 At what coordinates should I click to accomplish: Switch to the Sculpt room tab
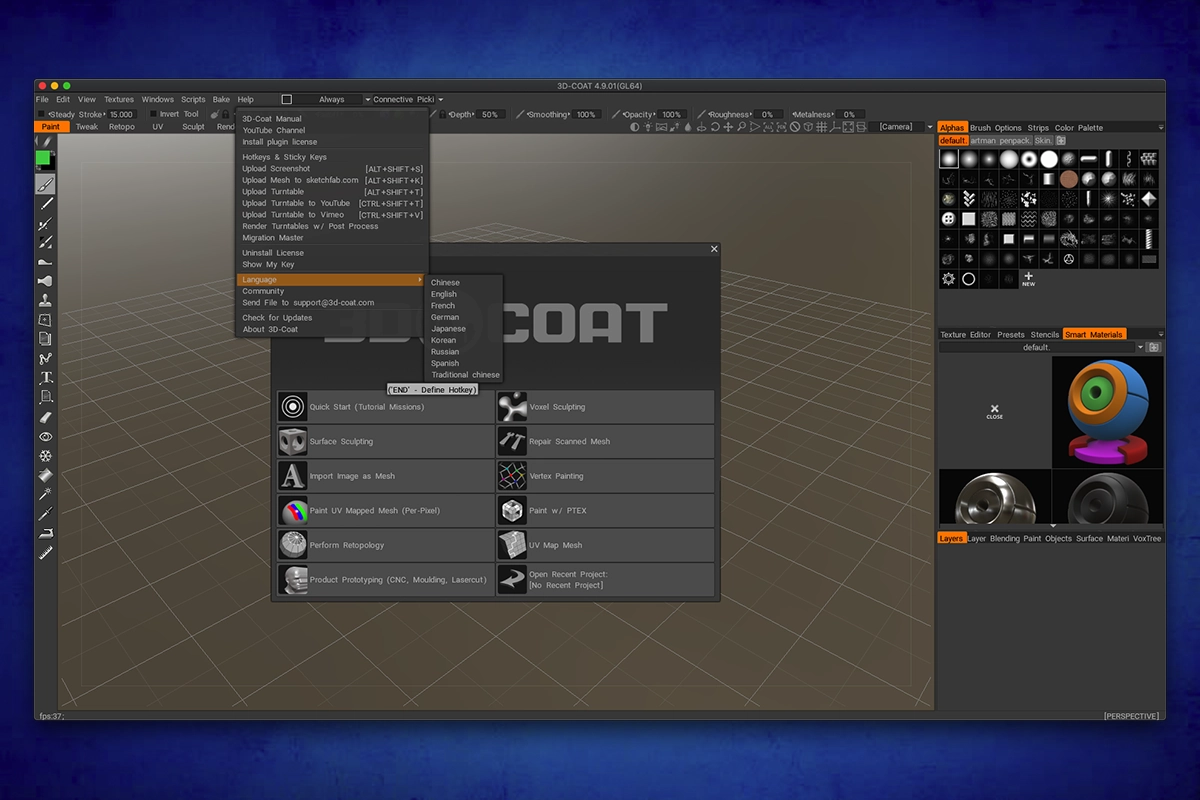pos(193,127)
